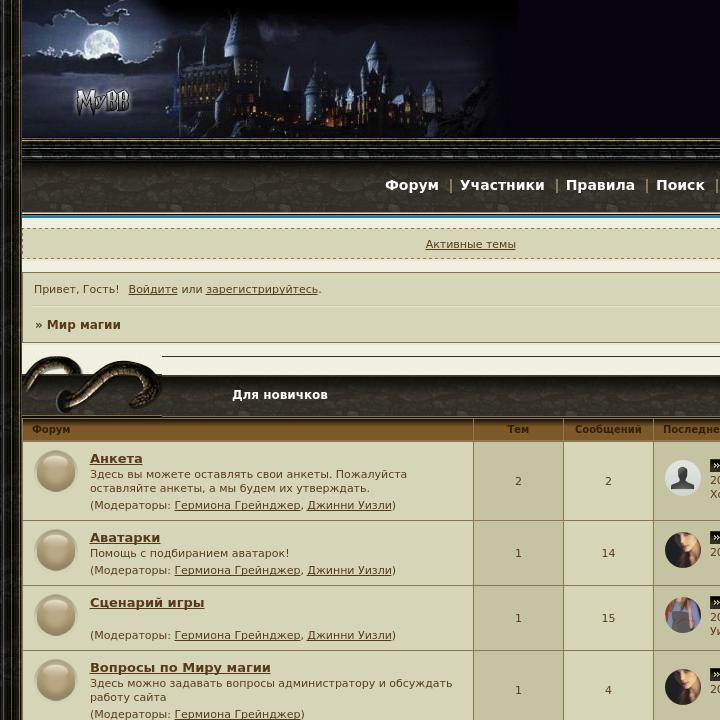Click the message count 4 in Вопросы row
The image size is (720, 720).
[608, 690]
